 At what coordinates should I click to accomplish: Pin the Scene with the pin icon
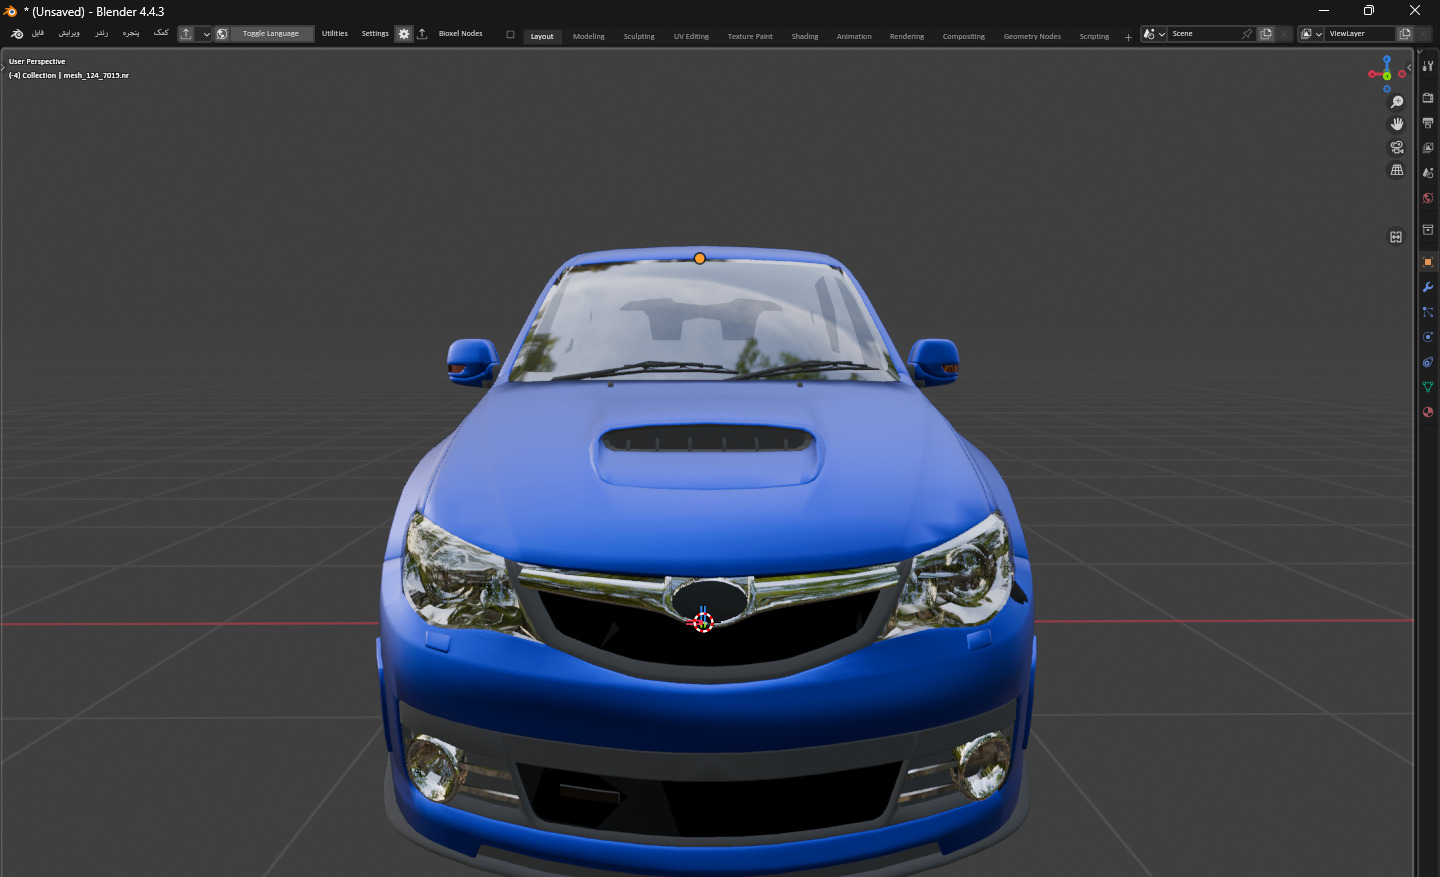[1247, 34]
